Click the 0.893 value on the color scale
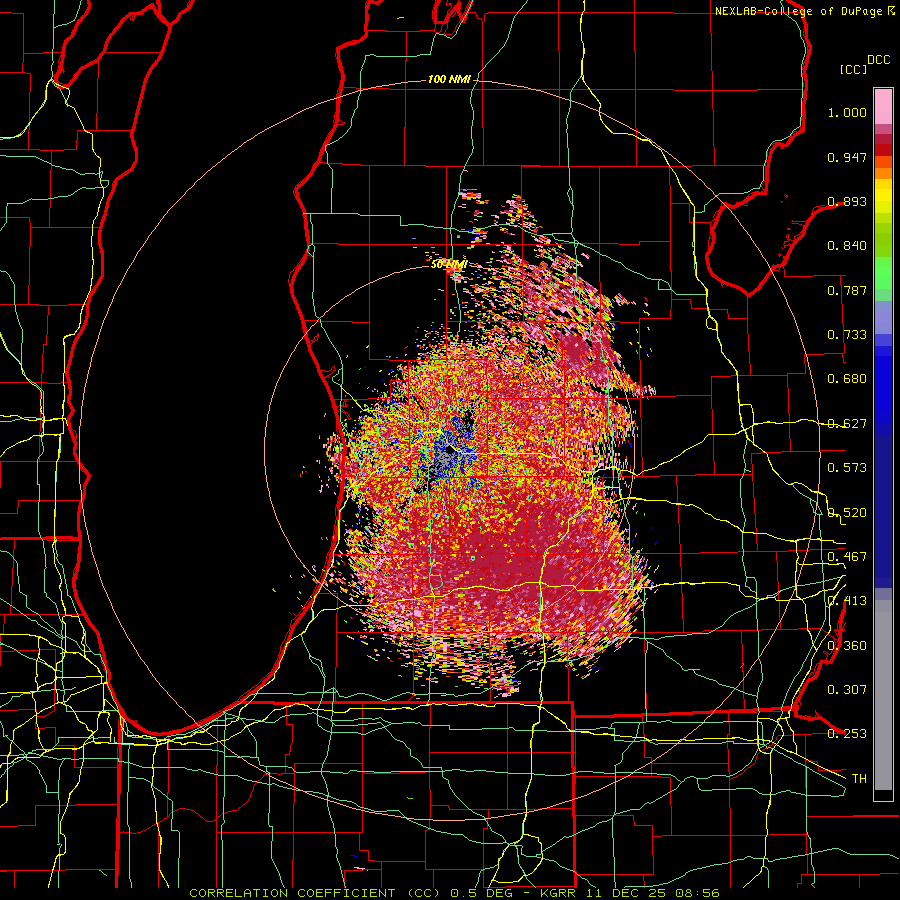The width and height of the screenshot is (900, 900). (x=847, y=201)
